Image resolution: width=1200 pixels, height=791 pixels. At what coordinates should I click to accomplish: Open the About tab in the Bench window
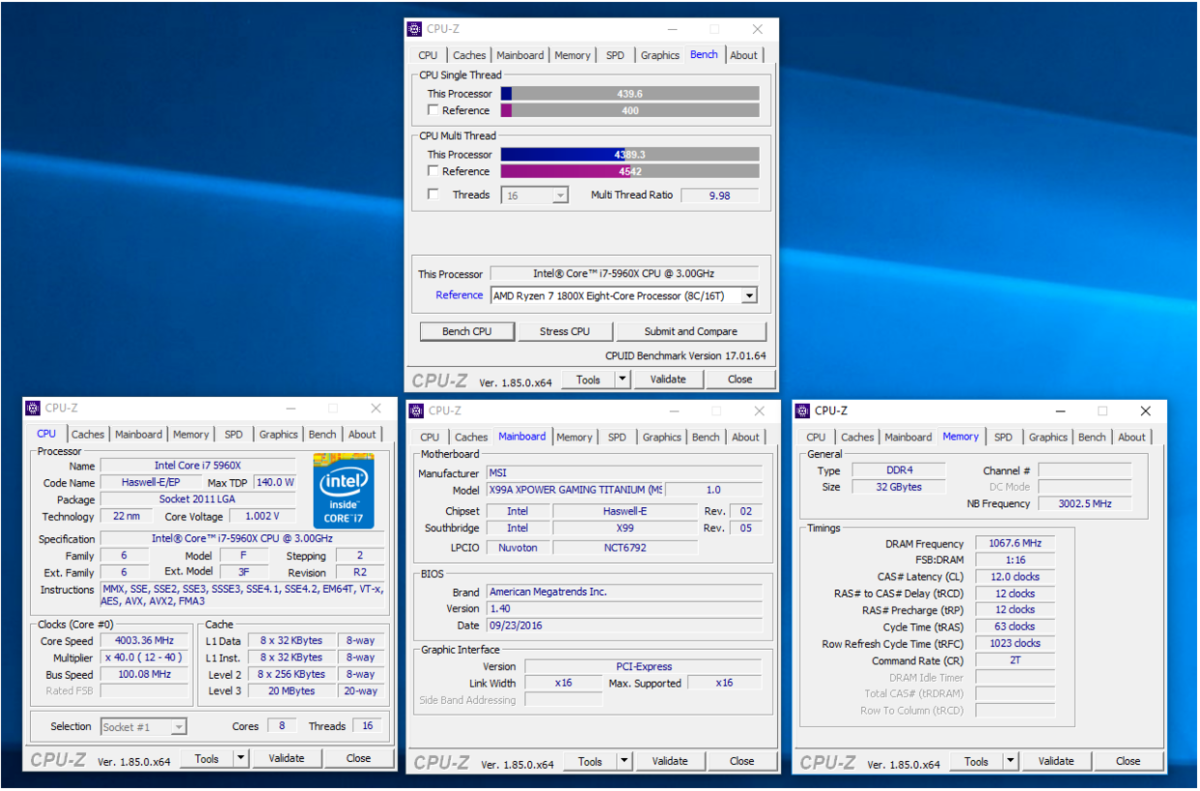point(744,55)
